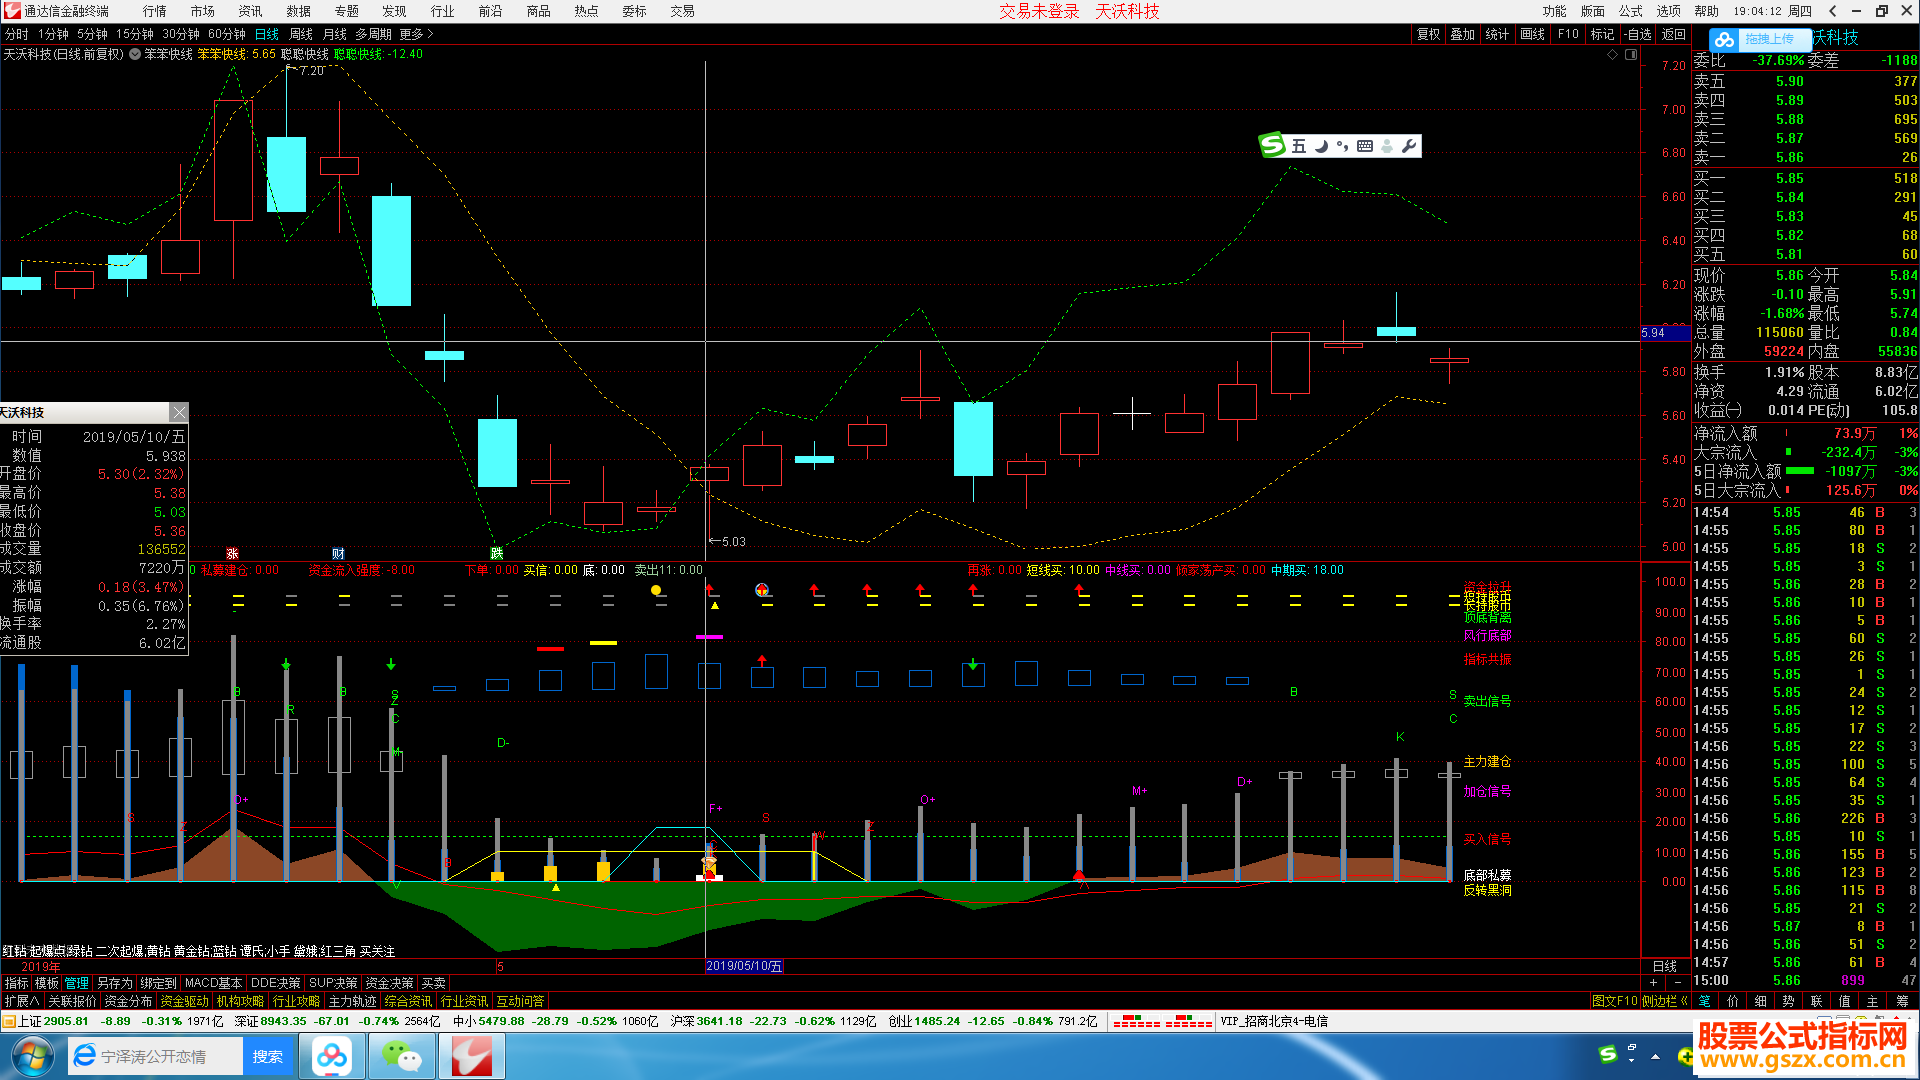Select the 资金驱动 bottom tab

coord(185,1001)
